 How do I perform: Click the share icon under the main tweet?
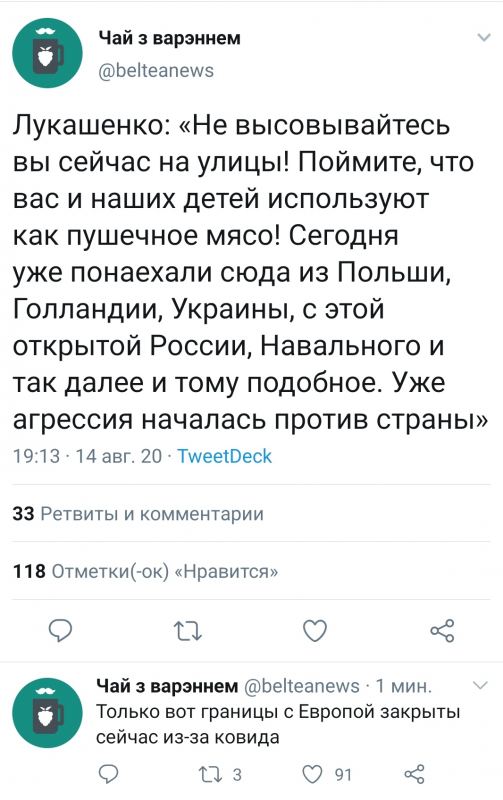point(442,631)
